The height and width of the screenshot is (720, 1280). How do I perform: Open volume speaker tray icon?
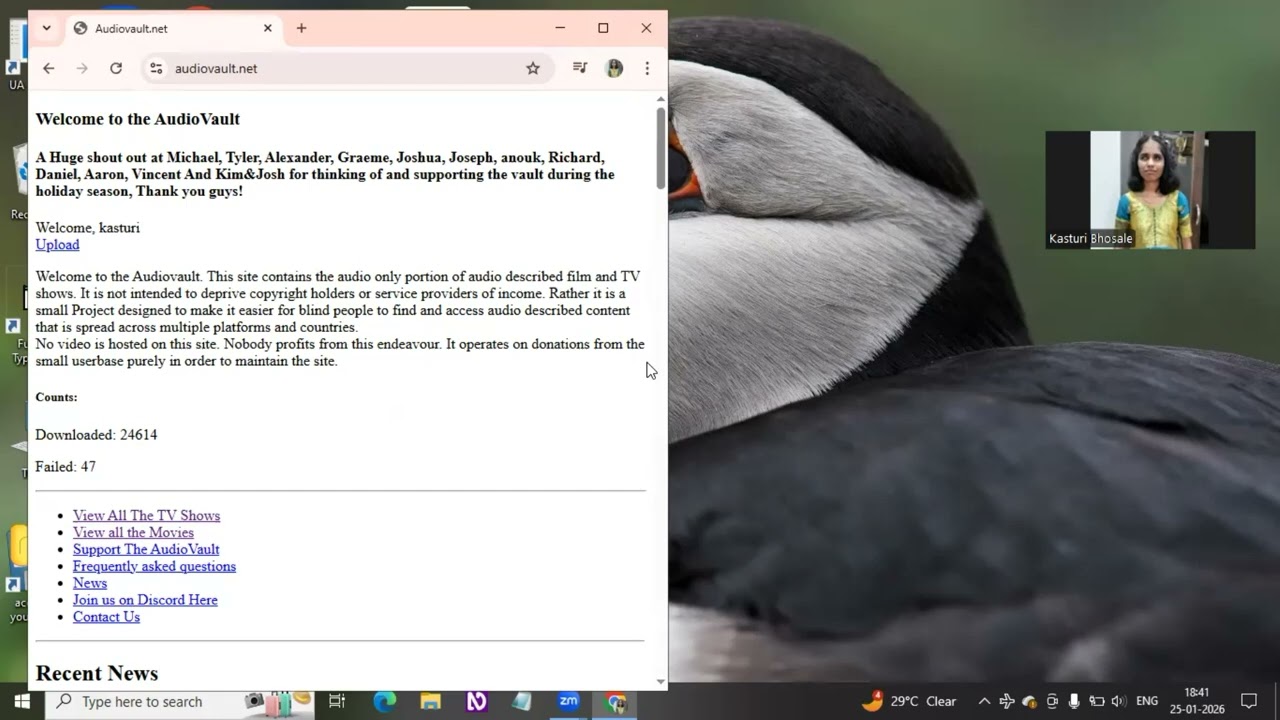click(x=1118, y=701)
